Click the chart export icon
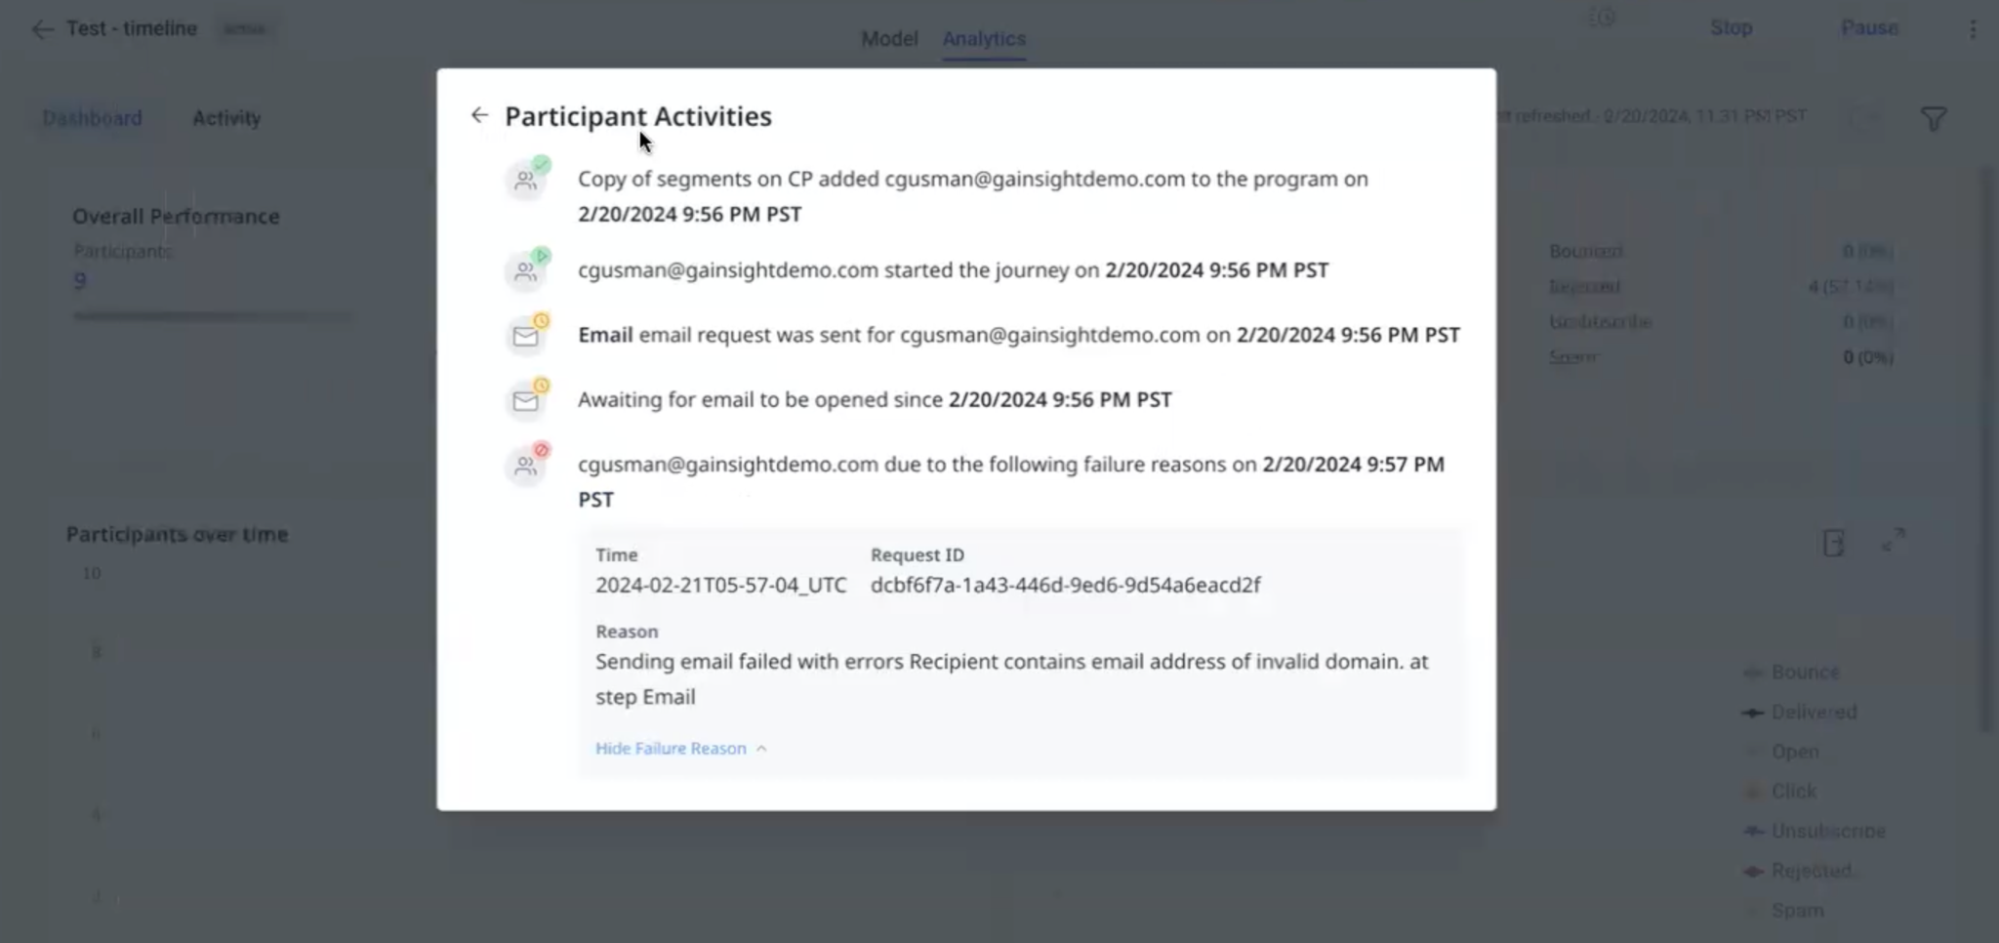 click(x=1833, y=543)
